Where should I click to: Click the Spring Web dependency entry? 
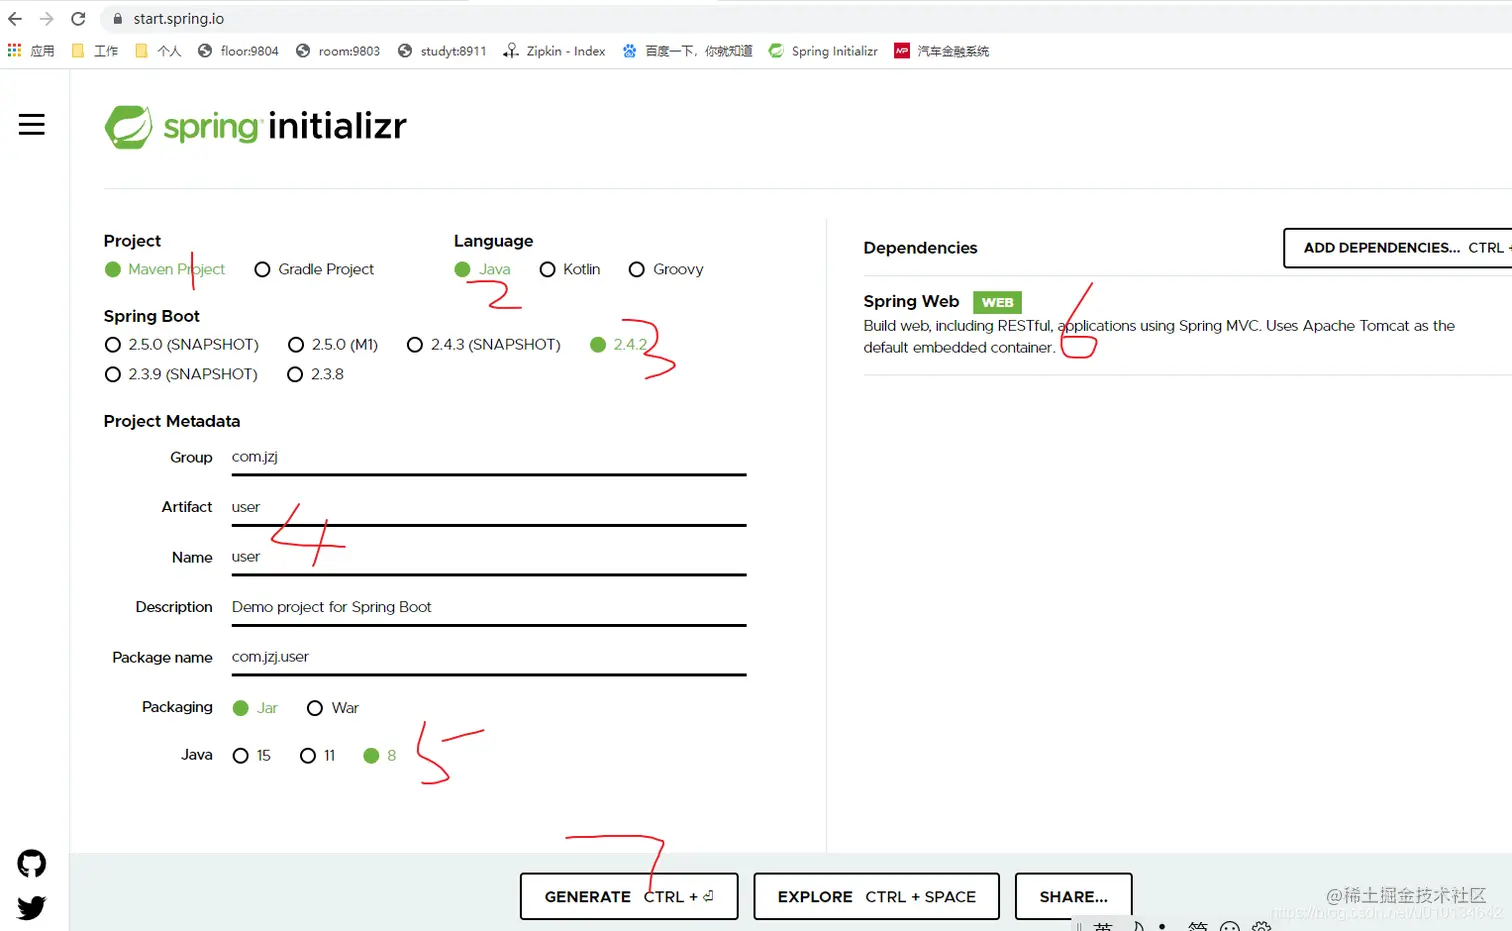(1186, 324)
